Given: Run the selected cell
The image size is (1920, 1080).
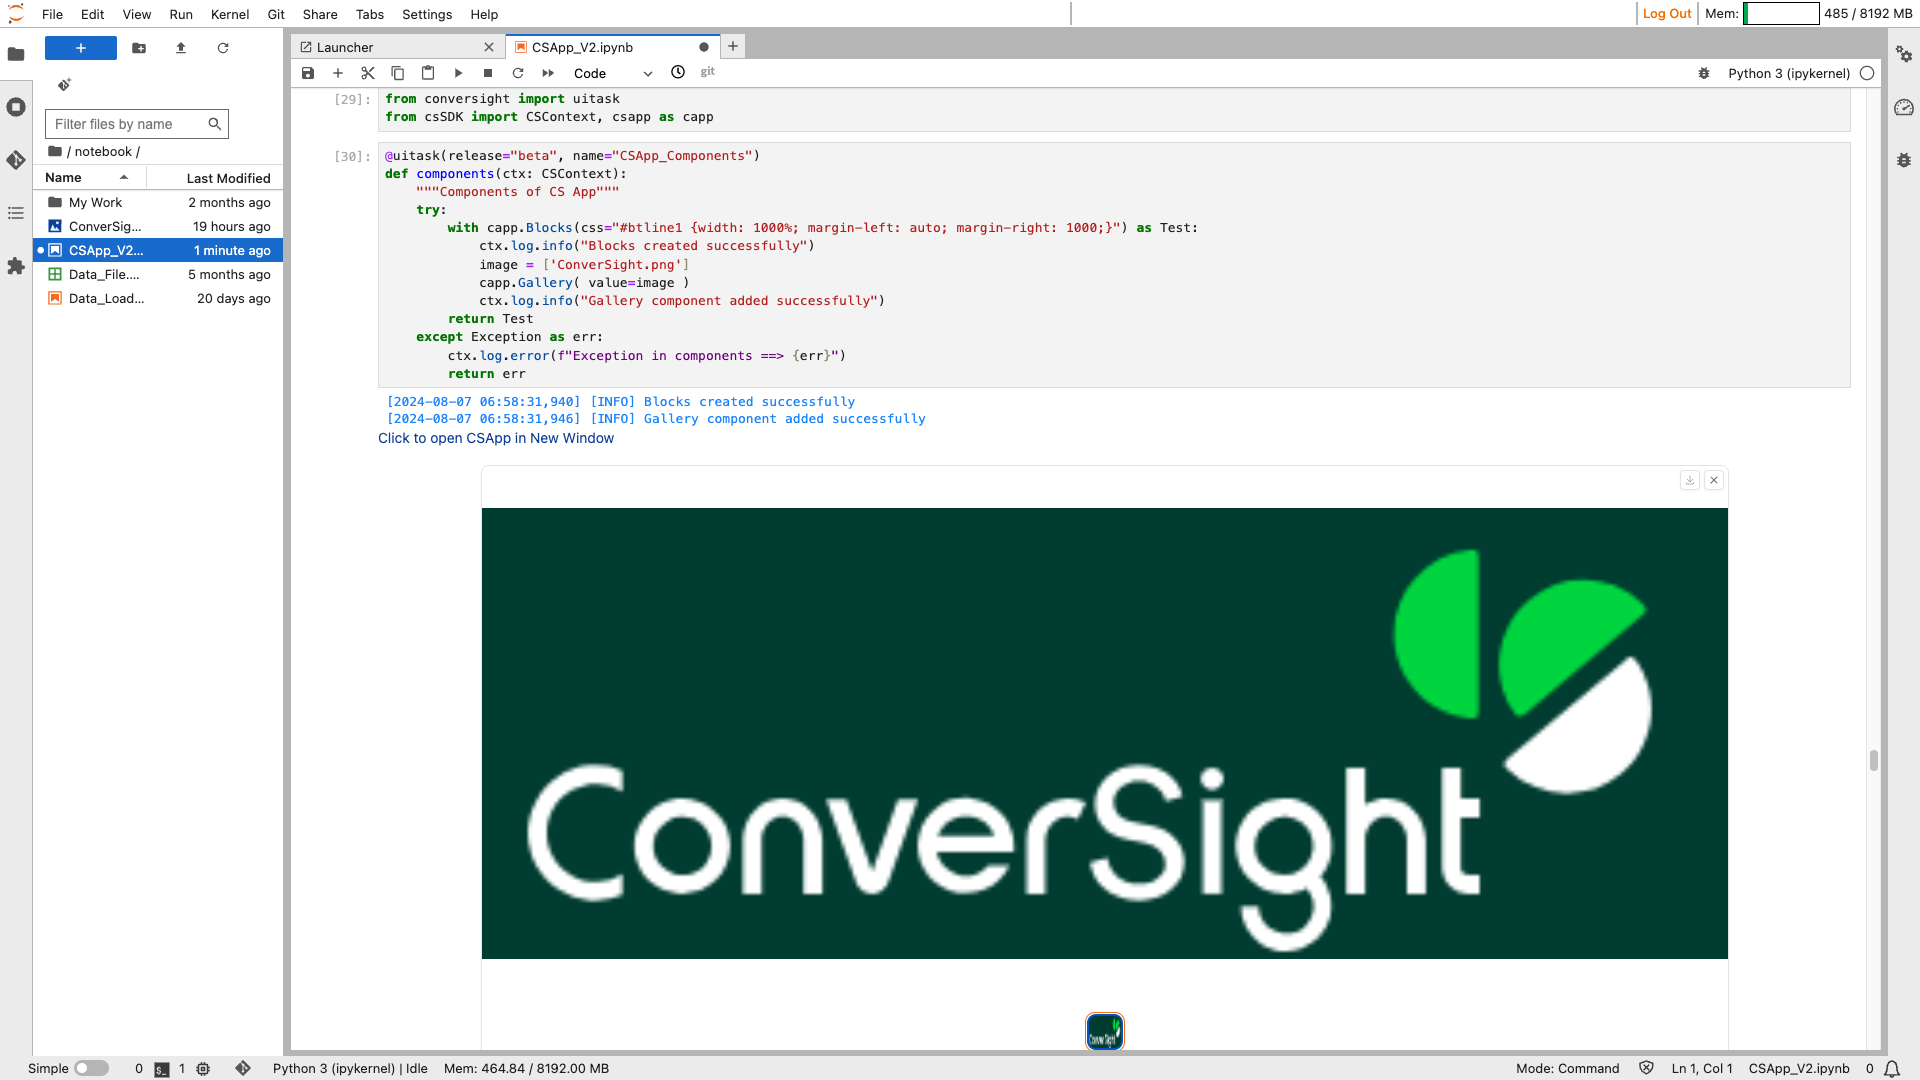Looking at the screenshot, I should tap(458, 73).
